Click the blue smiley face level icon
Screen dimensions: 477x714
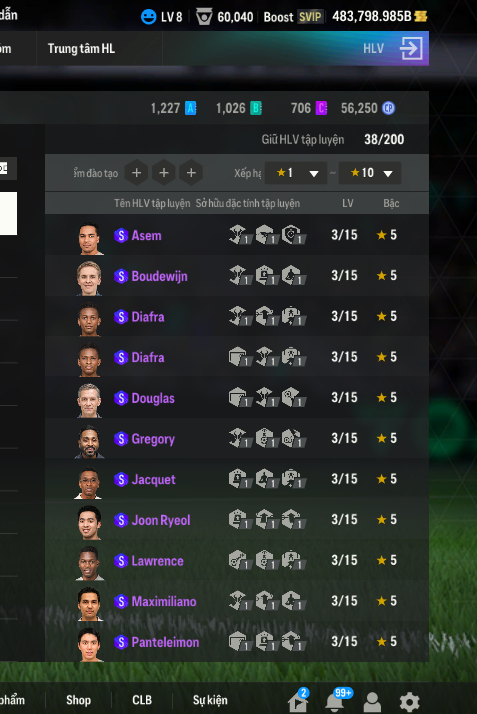click(148, 17)
